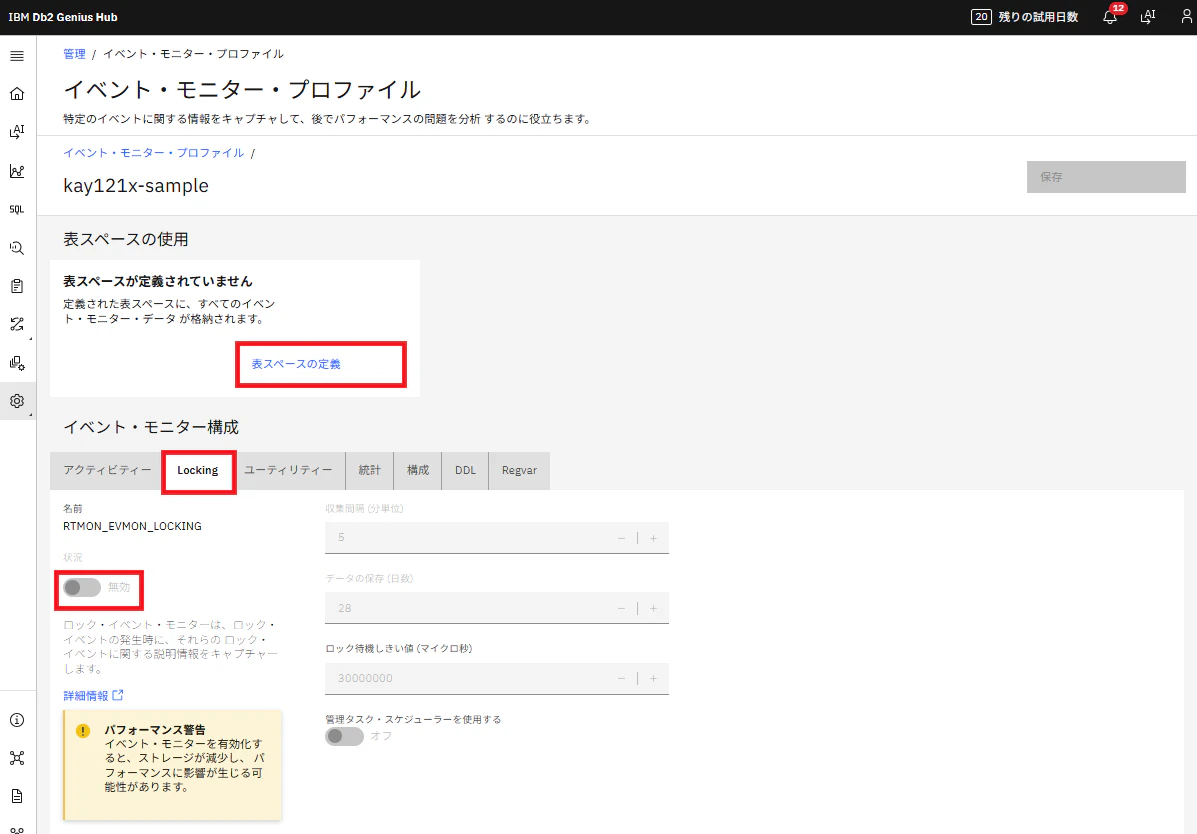Click the データの保存 field showing 28

coord(497,608)
